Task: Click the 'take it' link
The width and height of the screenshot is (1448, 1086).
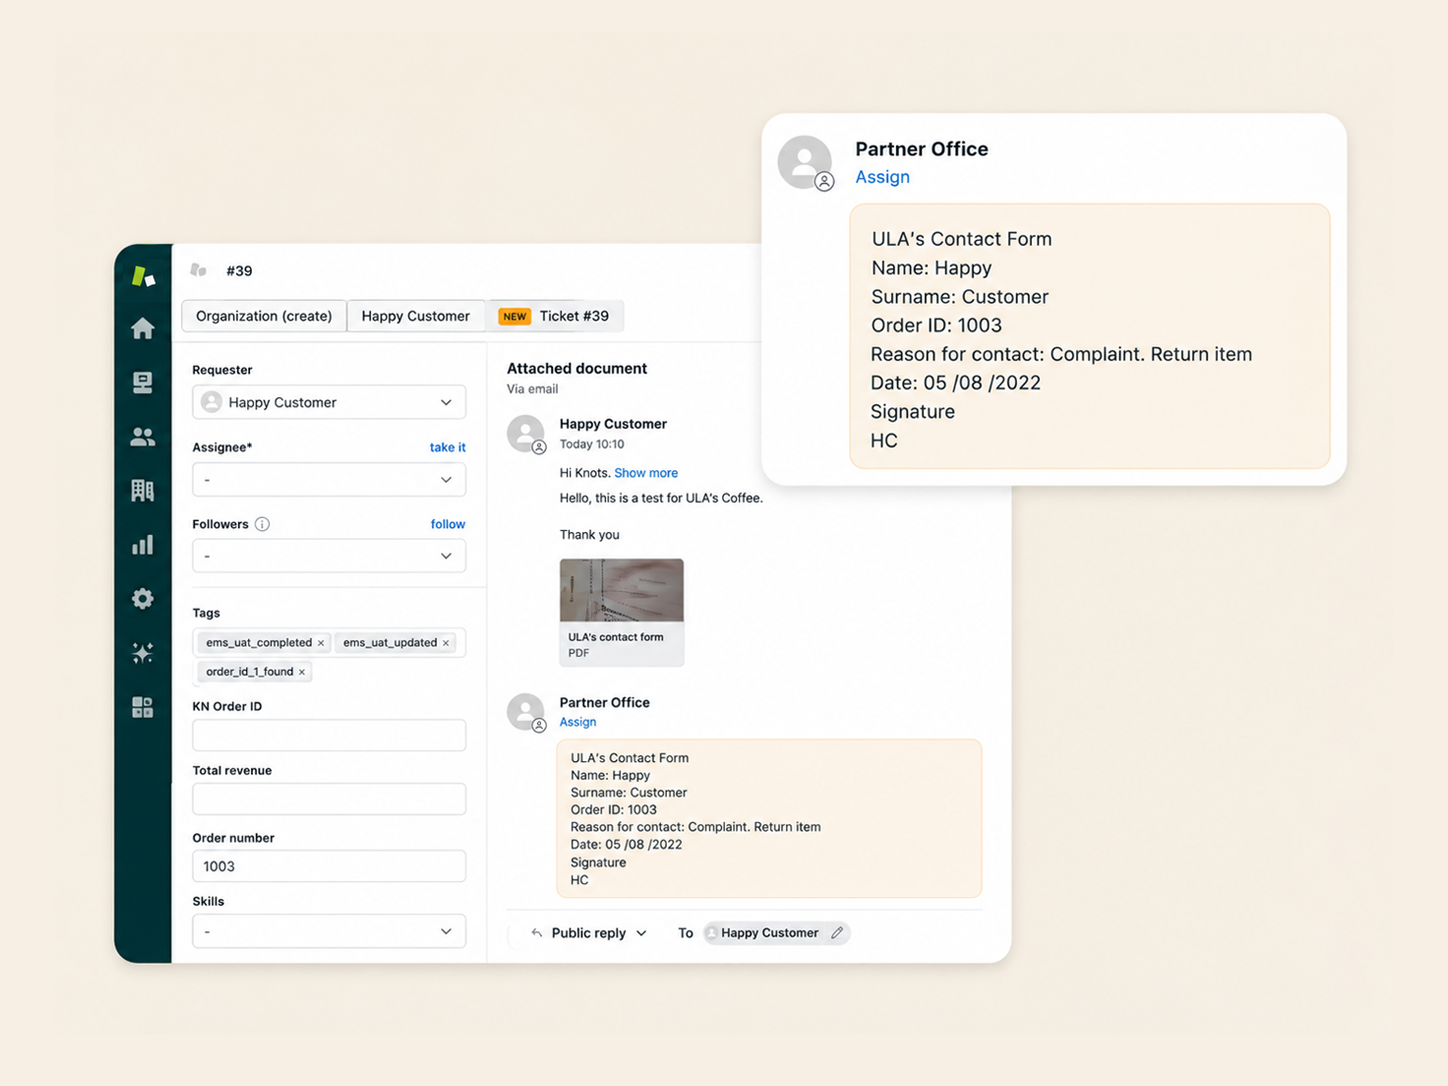Action: coord(447,447)
